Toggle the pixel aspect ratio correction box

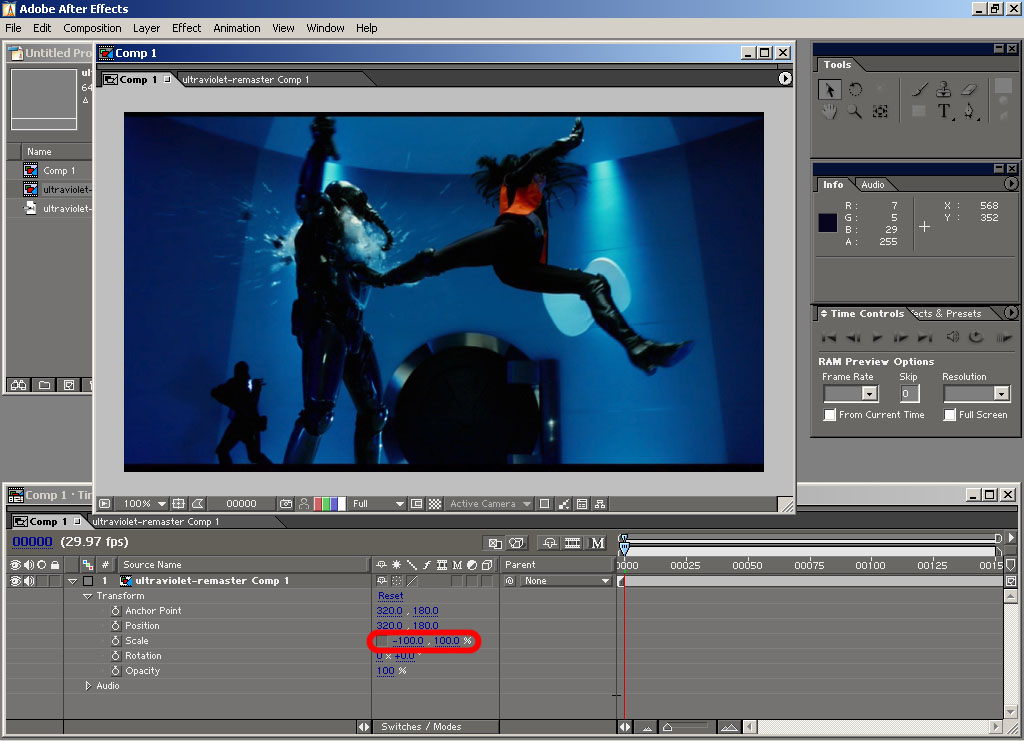click(x=544, y=504)
